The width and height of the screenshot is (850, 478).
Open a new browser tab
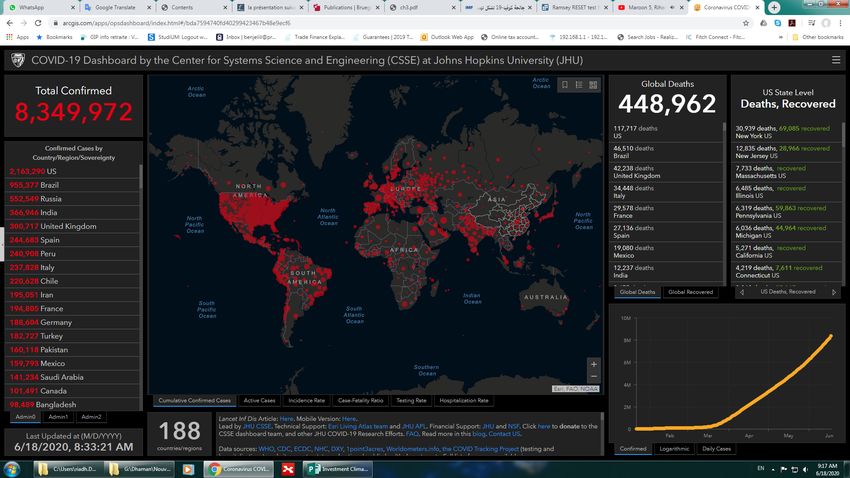(774, 7)
